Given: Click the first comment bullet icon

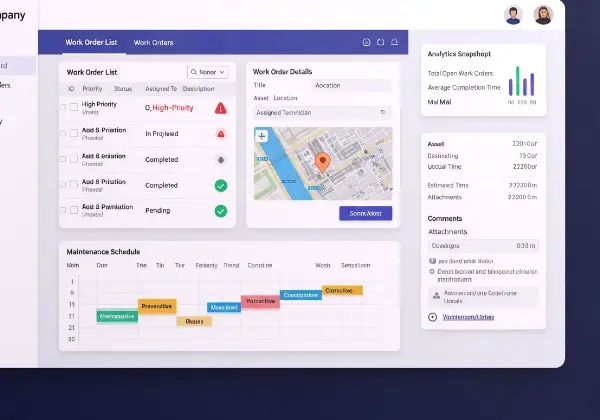Looking at the screenshot, I should click(432, 261).
